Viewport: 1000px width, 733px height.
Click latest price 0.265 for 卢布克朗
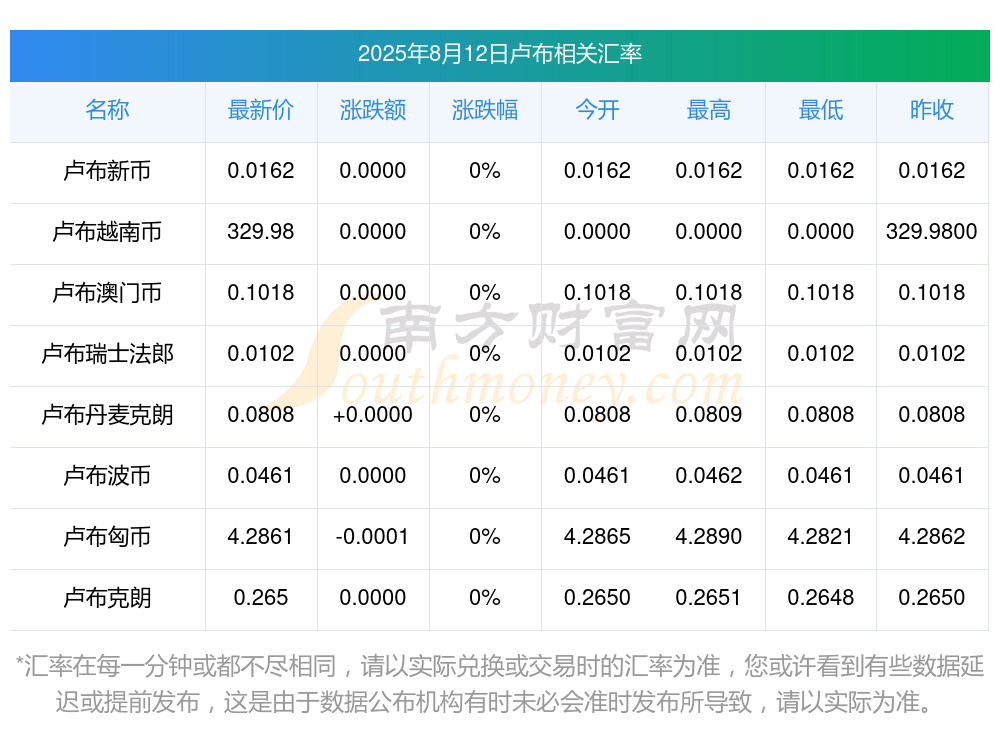[x=261, y=598]
